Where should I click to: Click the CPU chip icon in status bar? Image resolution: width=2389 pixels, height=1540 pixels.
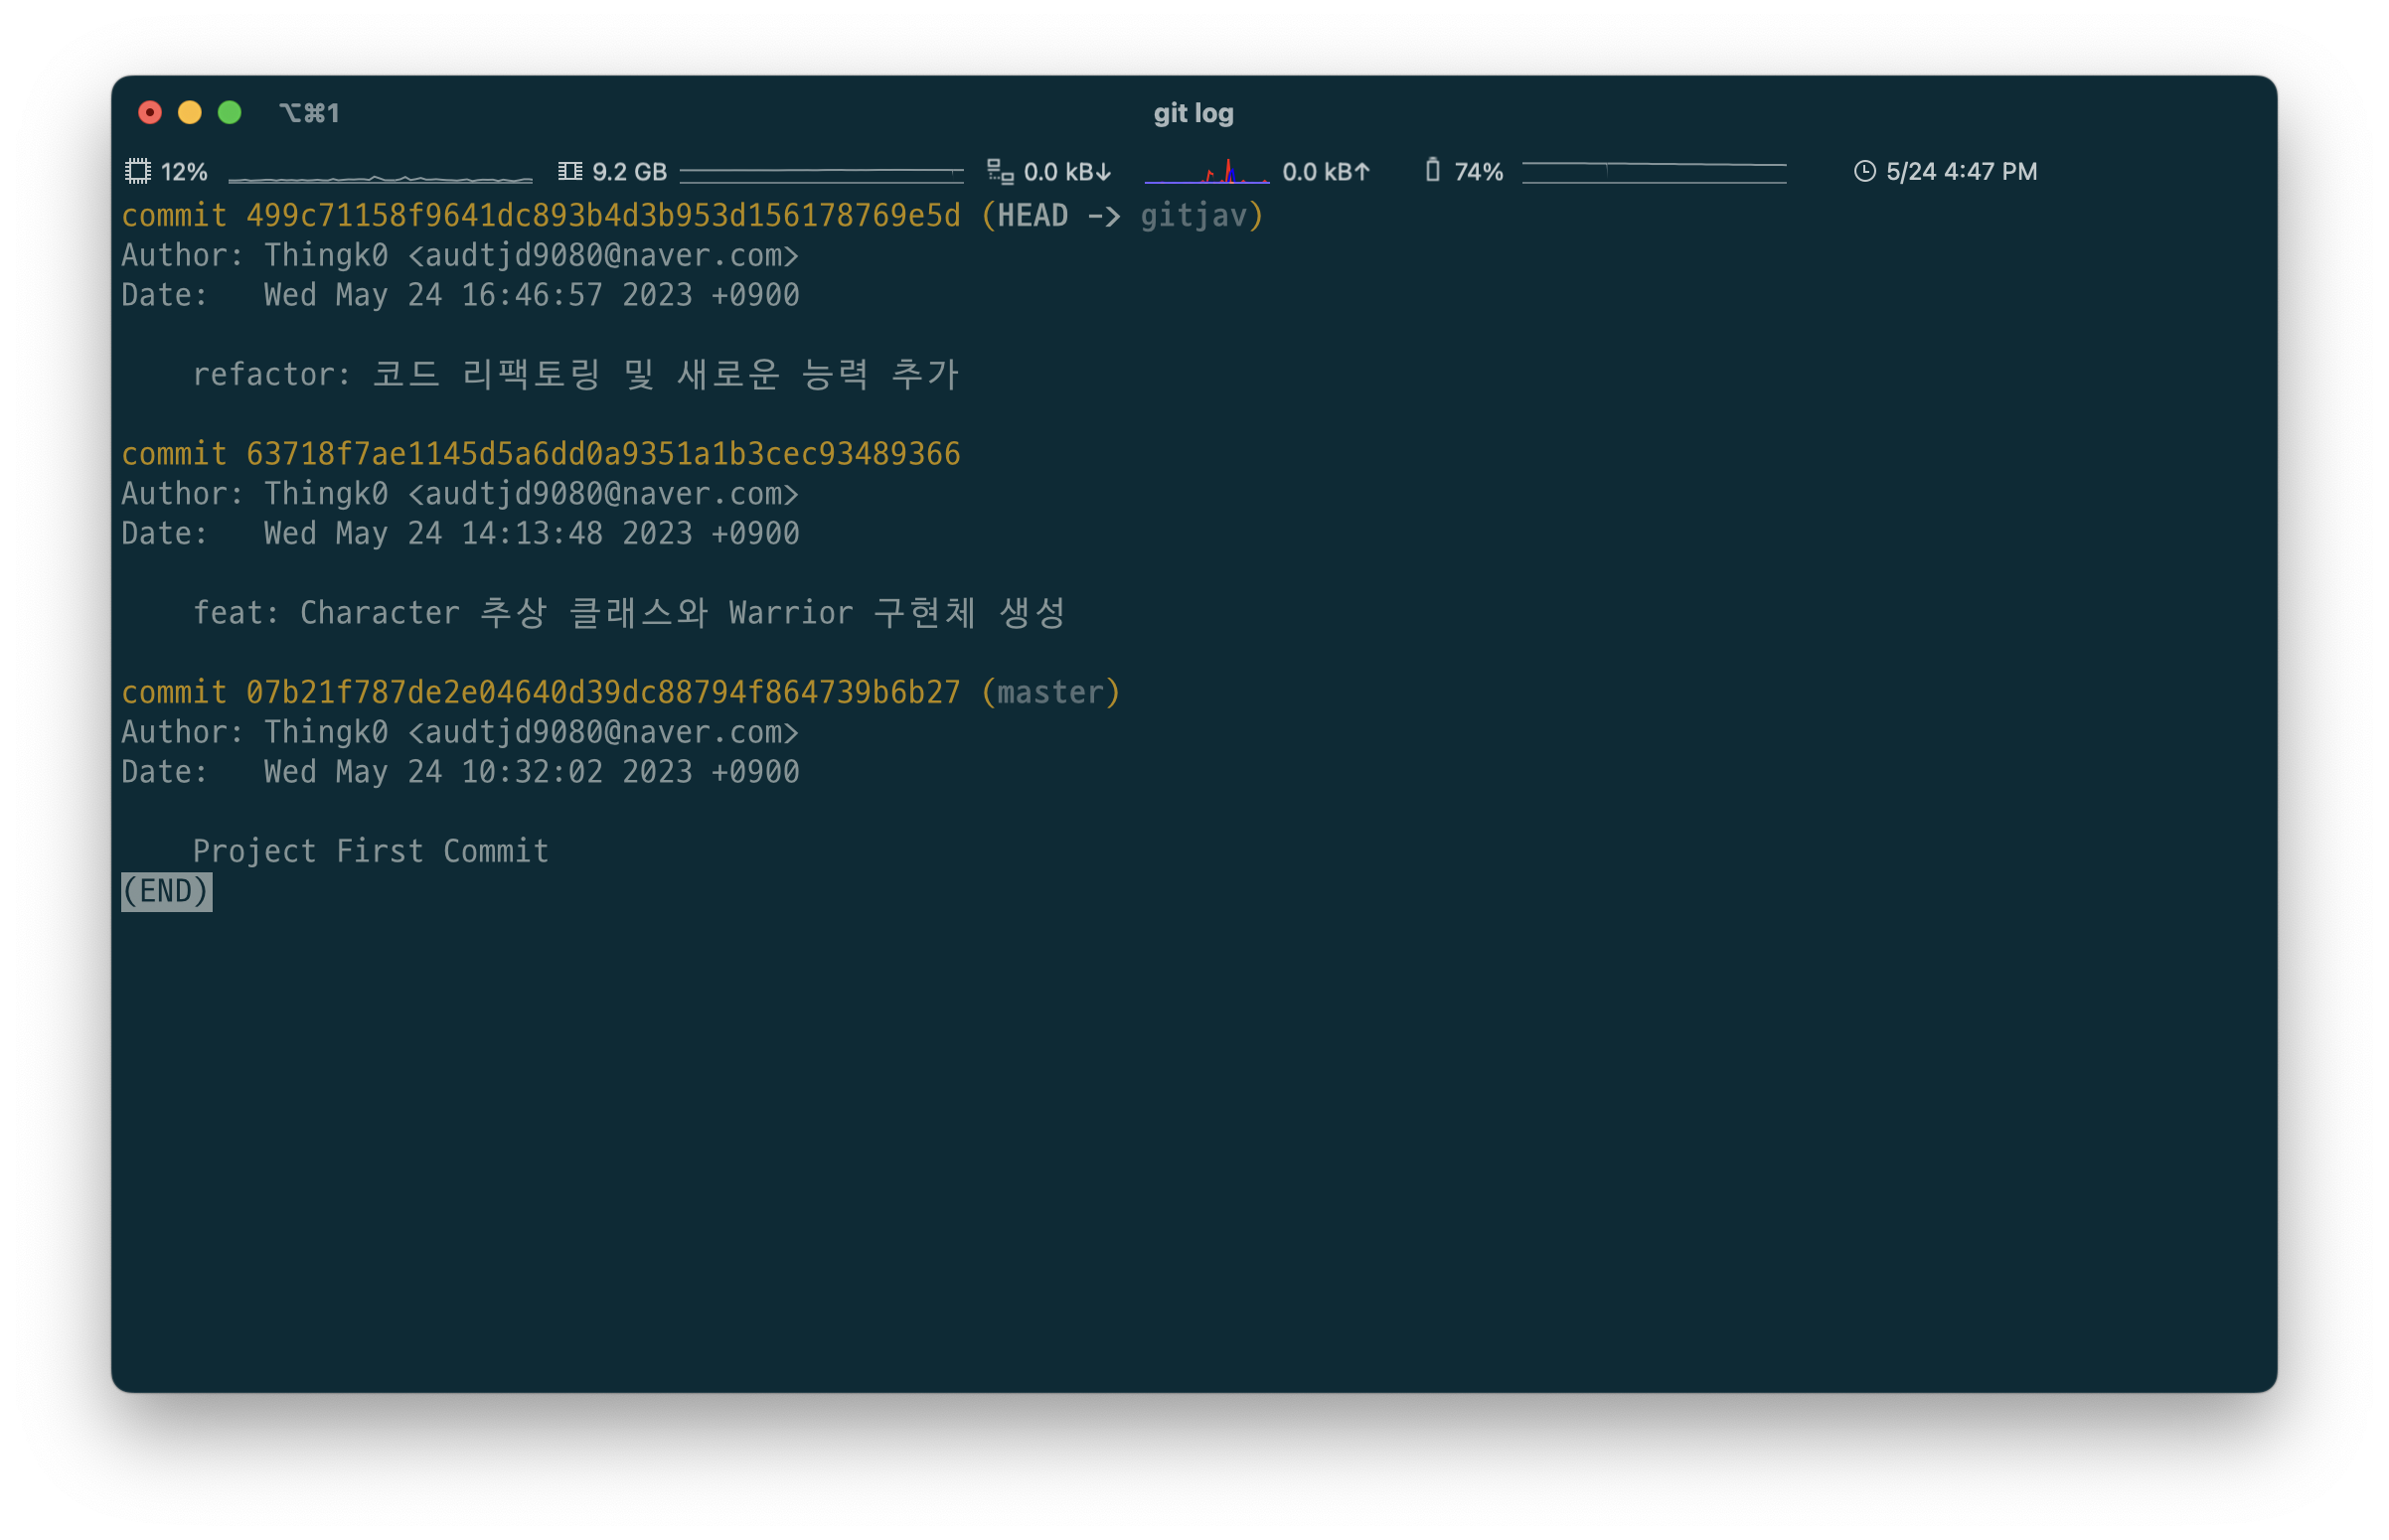138,172
